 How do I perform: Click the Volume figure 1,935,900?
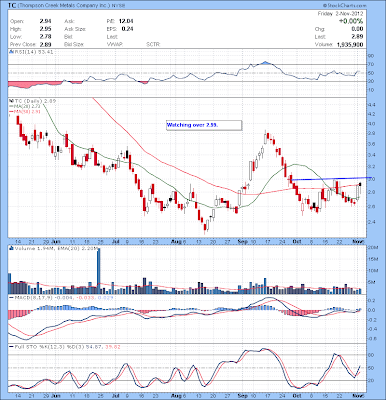(x=350, y=44)
